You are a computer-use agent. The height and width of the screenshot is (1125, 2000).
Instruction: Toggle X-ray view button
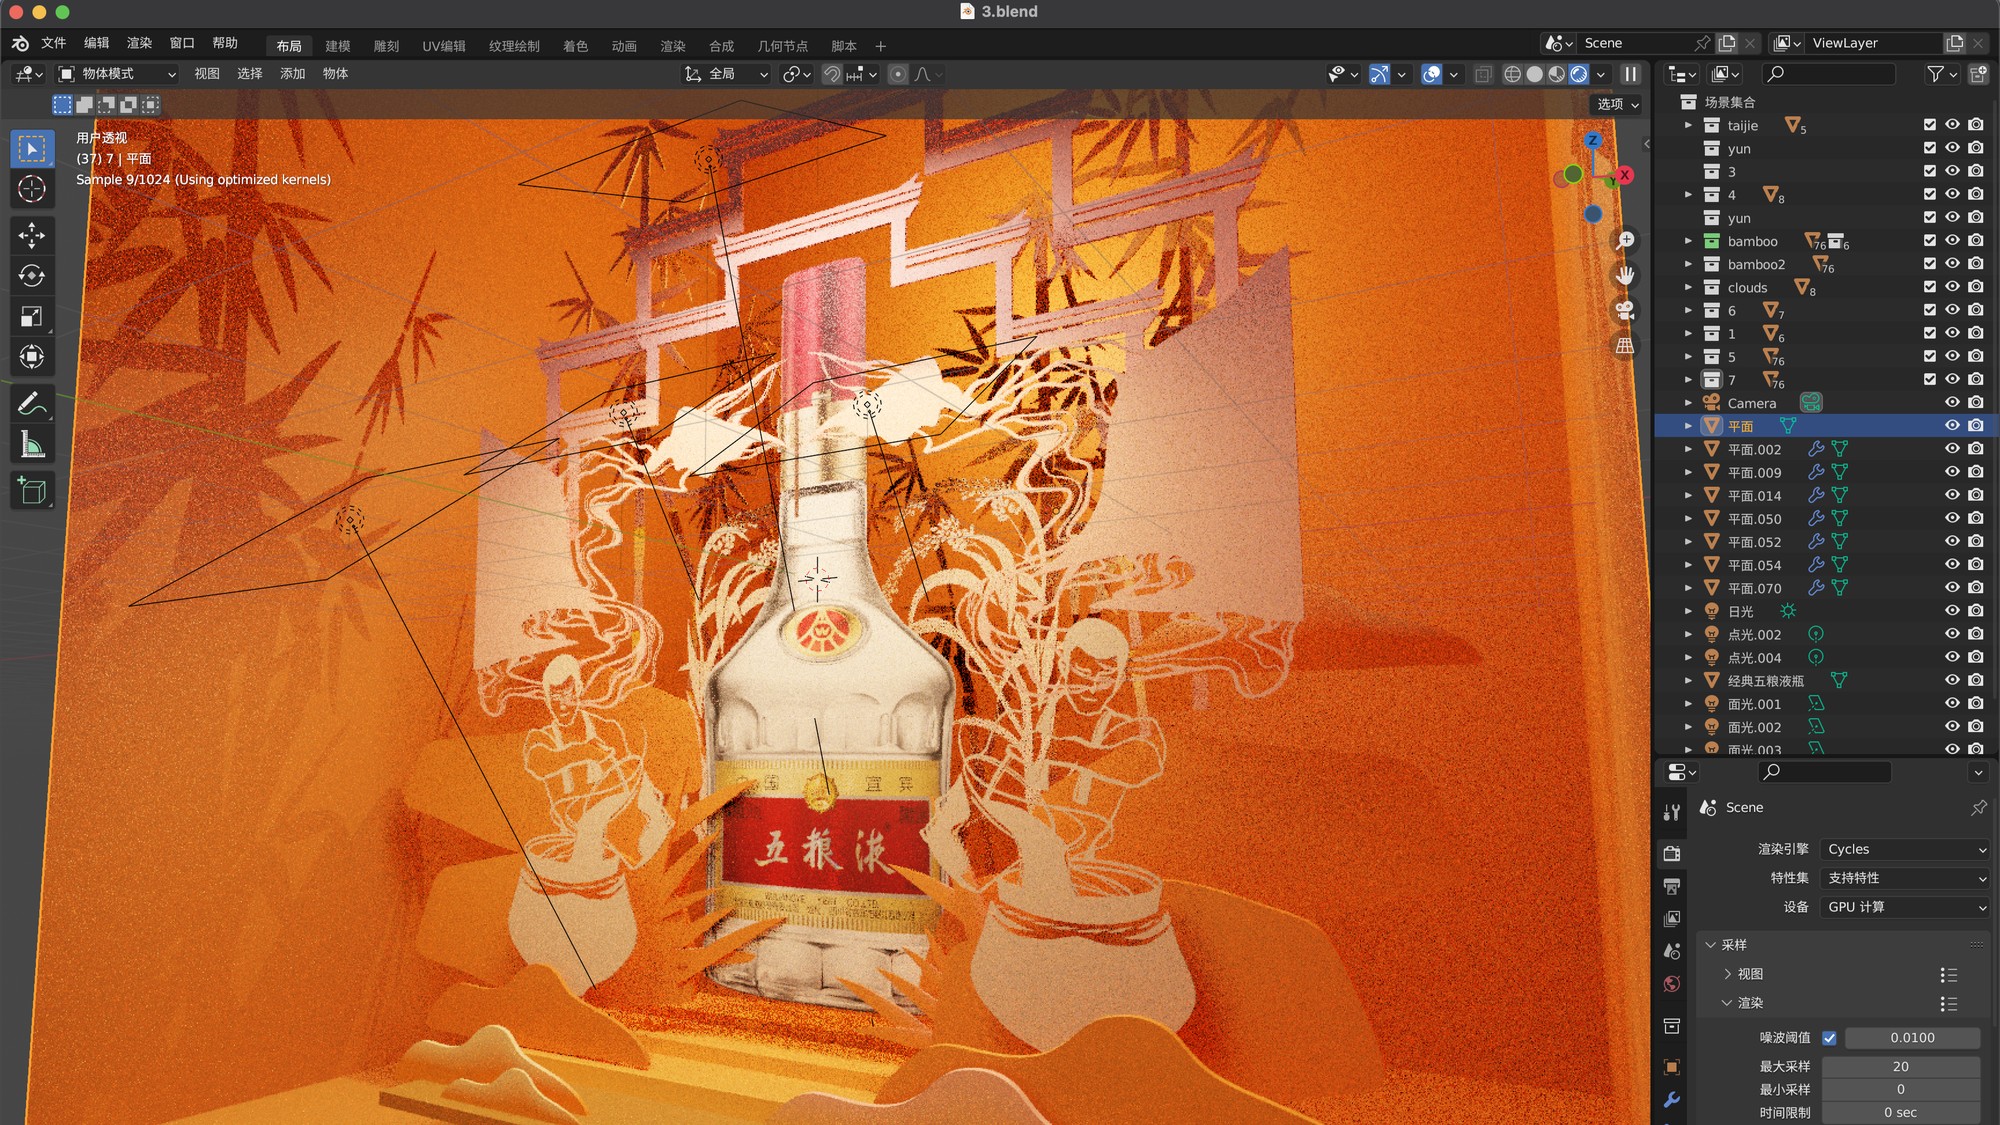[x=1483, y=74]
